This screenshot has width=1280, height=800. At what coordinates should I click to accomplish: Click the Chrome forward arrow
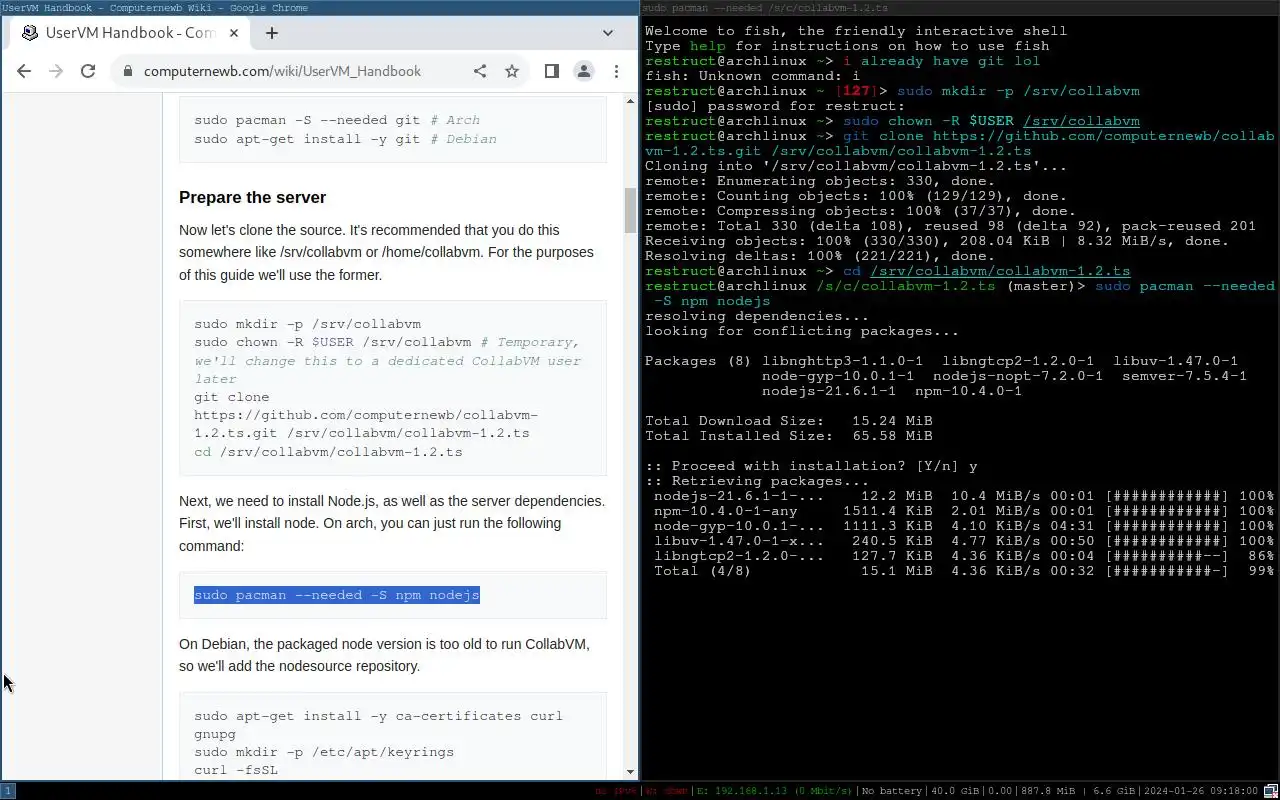point(56,71)
